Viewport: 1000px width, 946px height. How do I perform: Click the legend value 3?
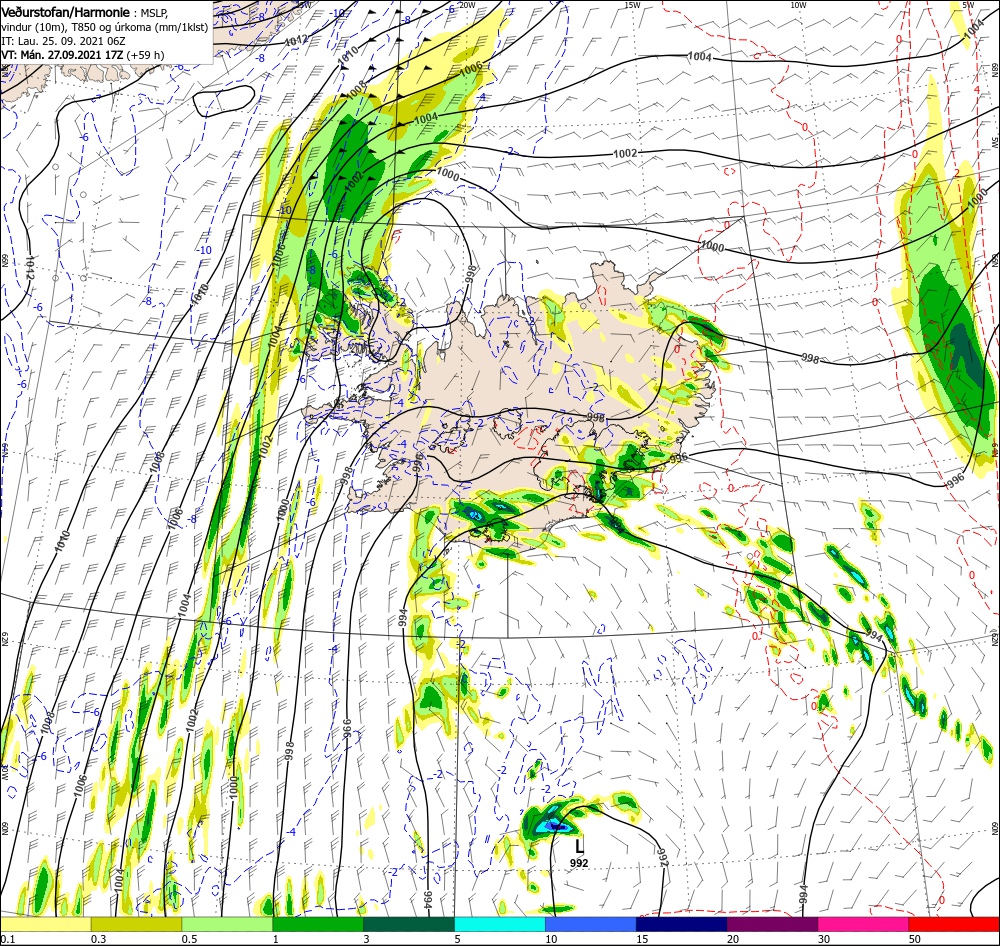[x=367, y=939]
